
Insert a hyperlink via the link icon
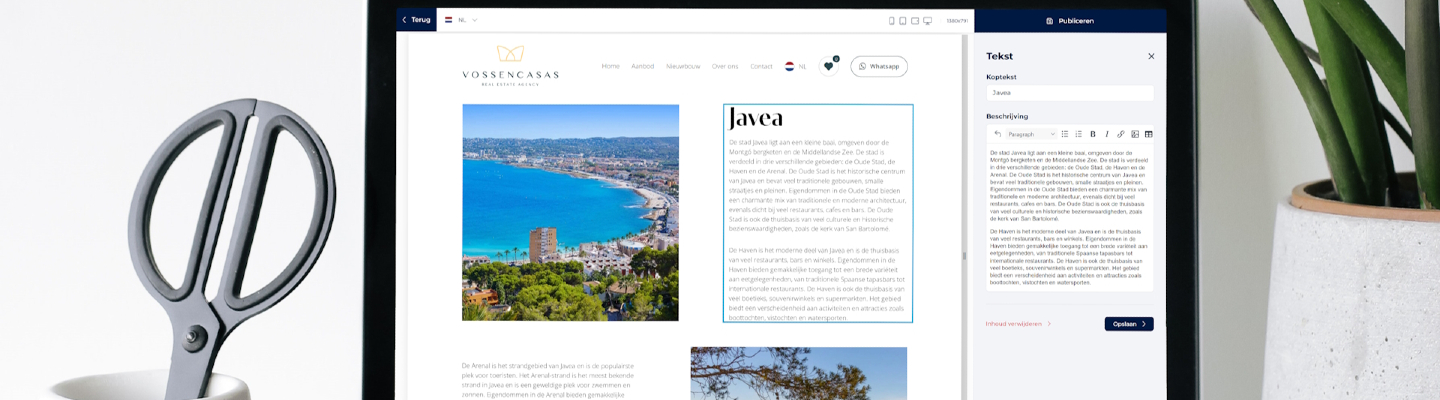click(1120, 134)
